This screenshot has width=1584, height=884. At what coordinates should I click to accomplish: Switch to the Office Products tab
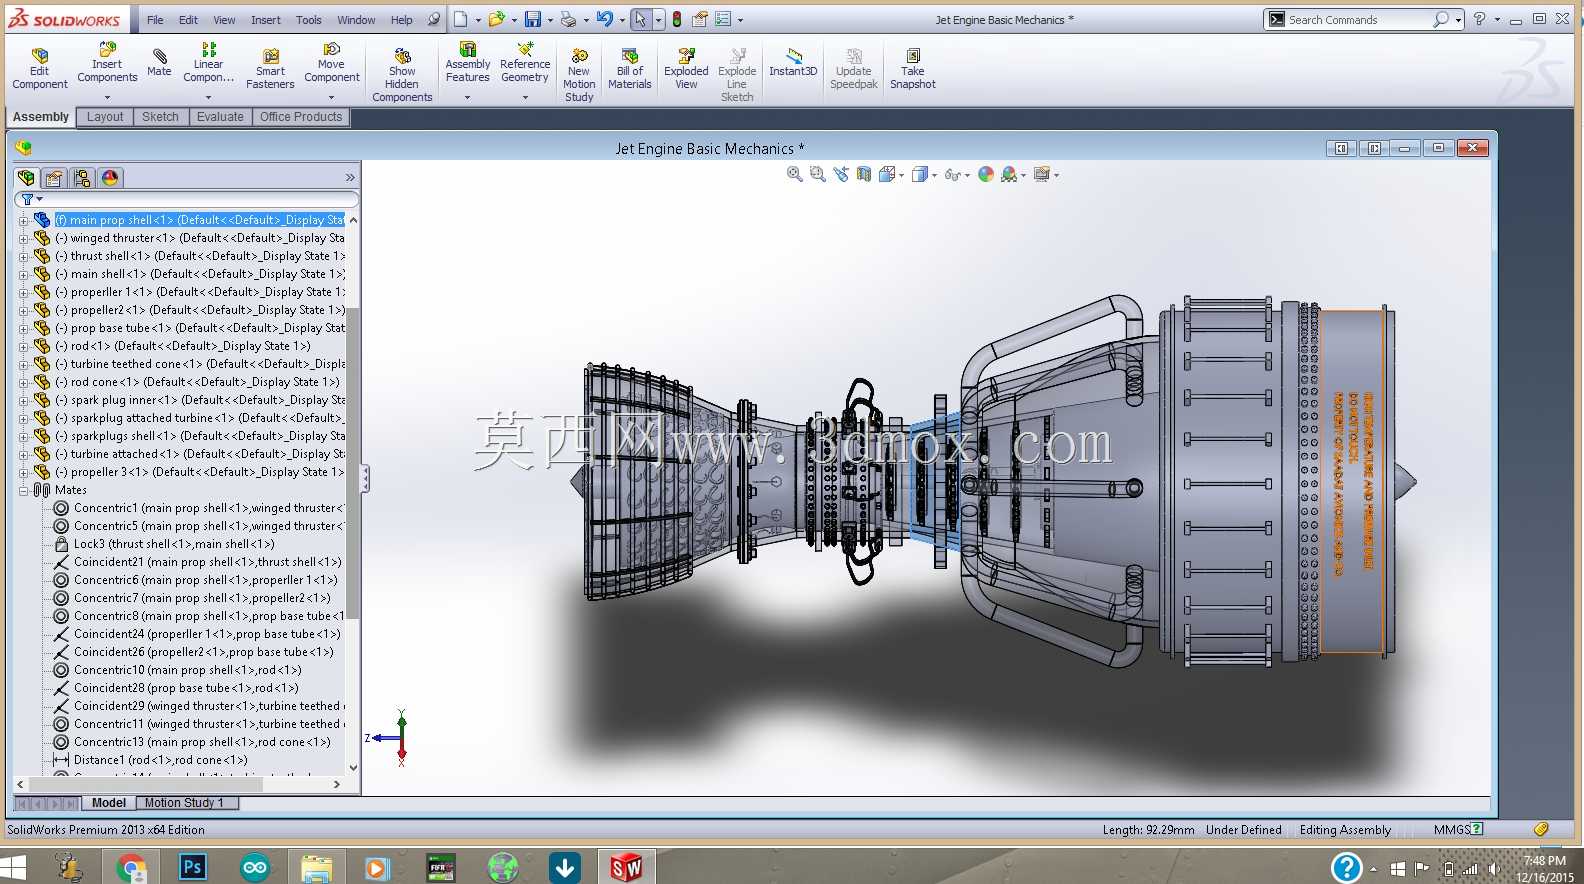[x=301, y=117]
